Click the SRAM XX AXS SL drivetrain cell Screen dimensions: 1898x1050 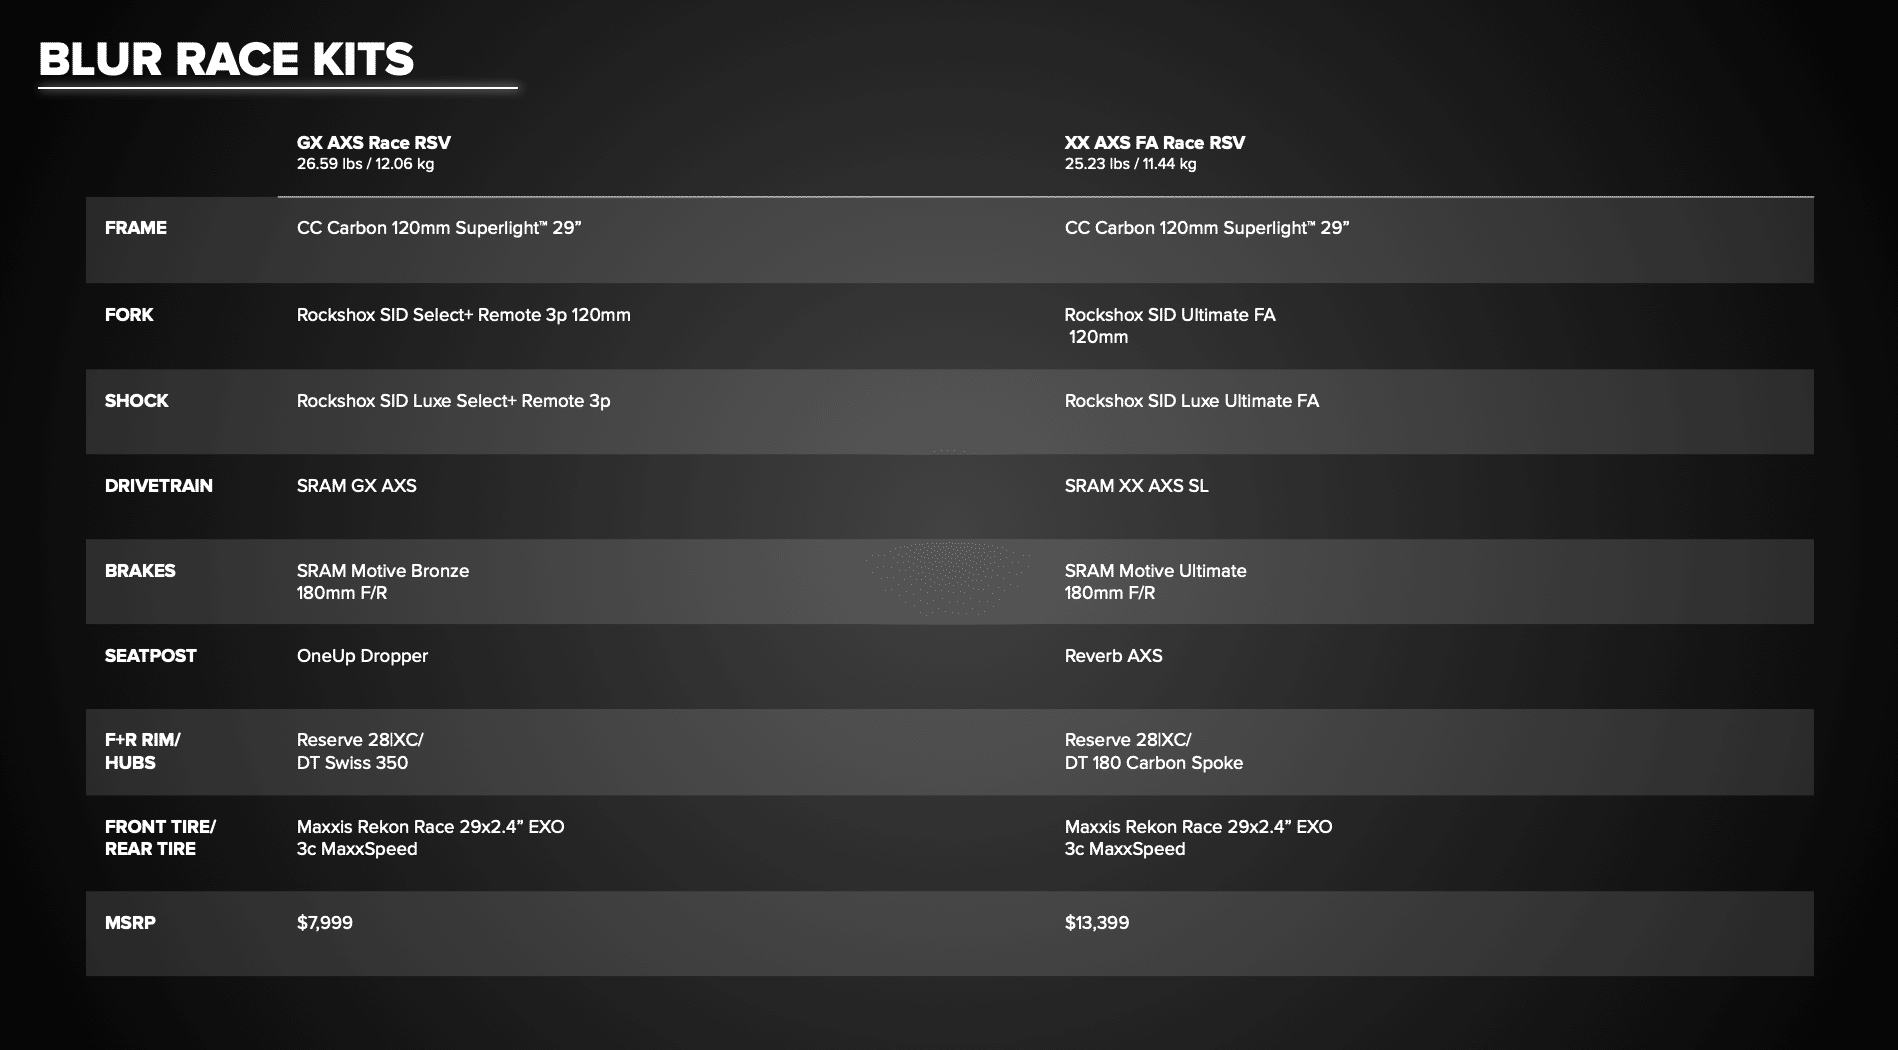click(1137, 486)
